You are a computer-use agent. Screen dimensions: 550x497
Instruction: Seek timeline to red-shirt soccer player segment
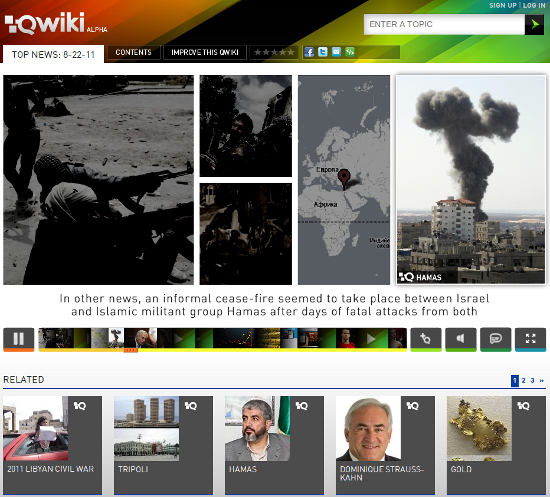point(344,338)
